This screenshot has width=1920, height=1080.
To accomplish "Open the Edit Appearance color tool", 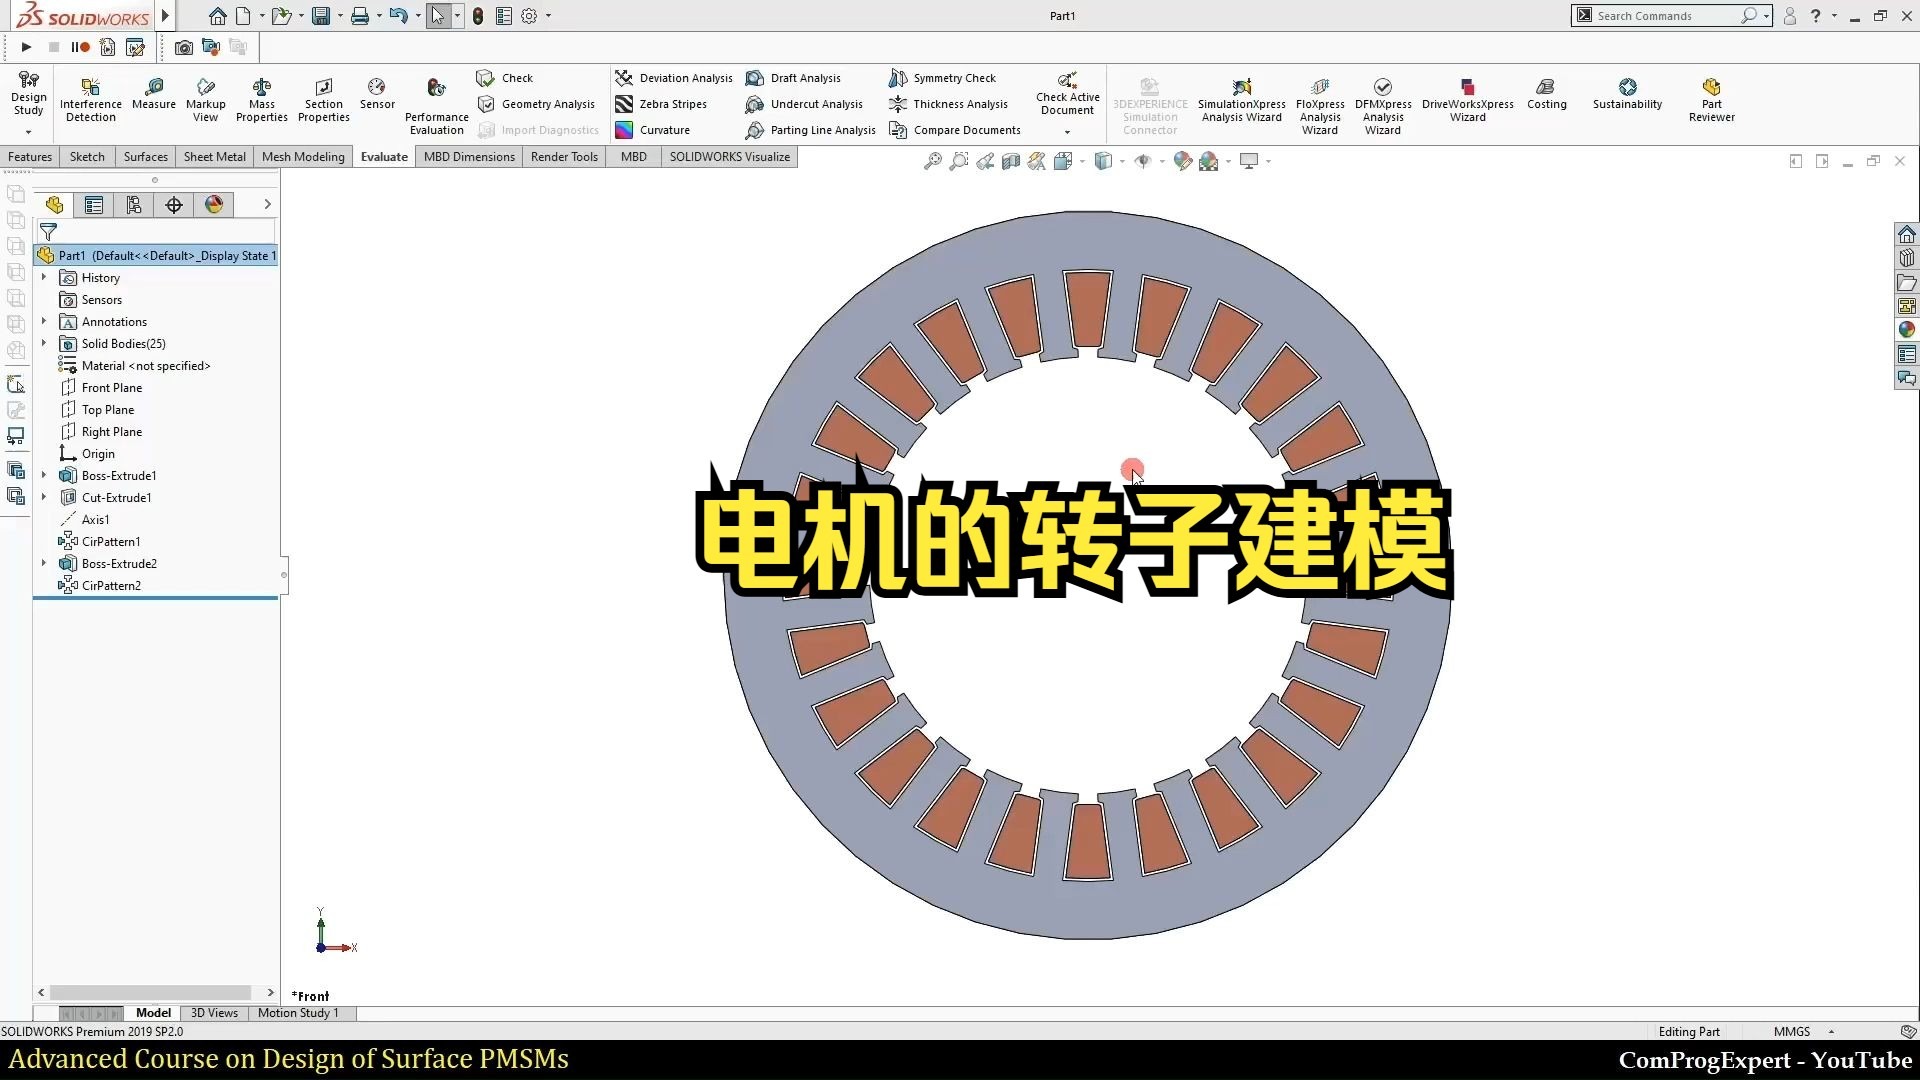I will click(1181, 161).
